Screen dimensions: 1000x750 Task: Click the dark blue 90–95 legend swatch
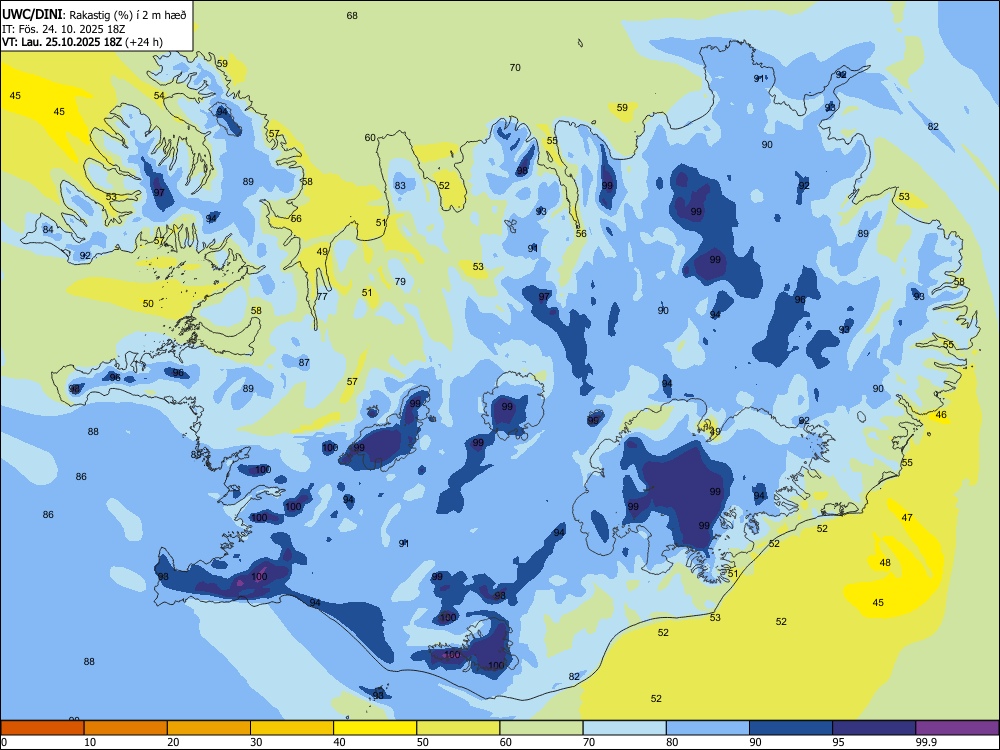click(x=791, y=728)
